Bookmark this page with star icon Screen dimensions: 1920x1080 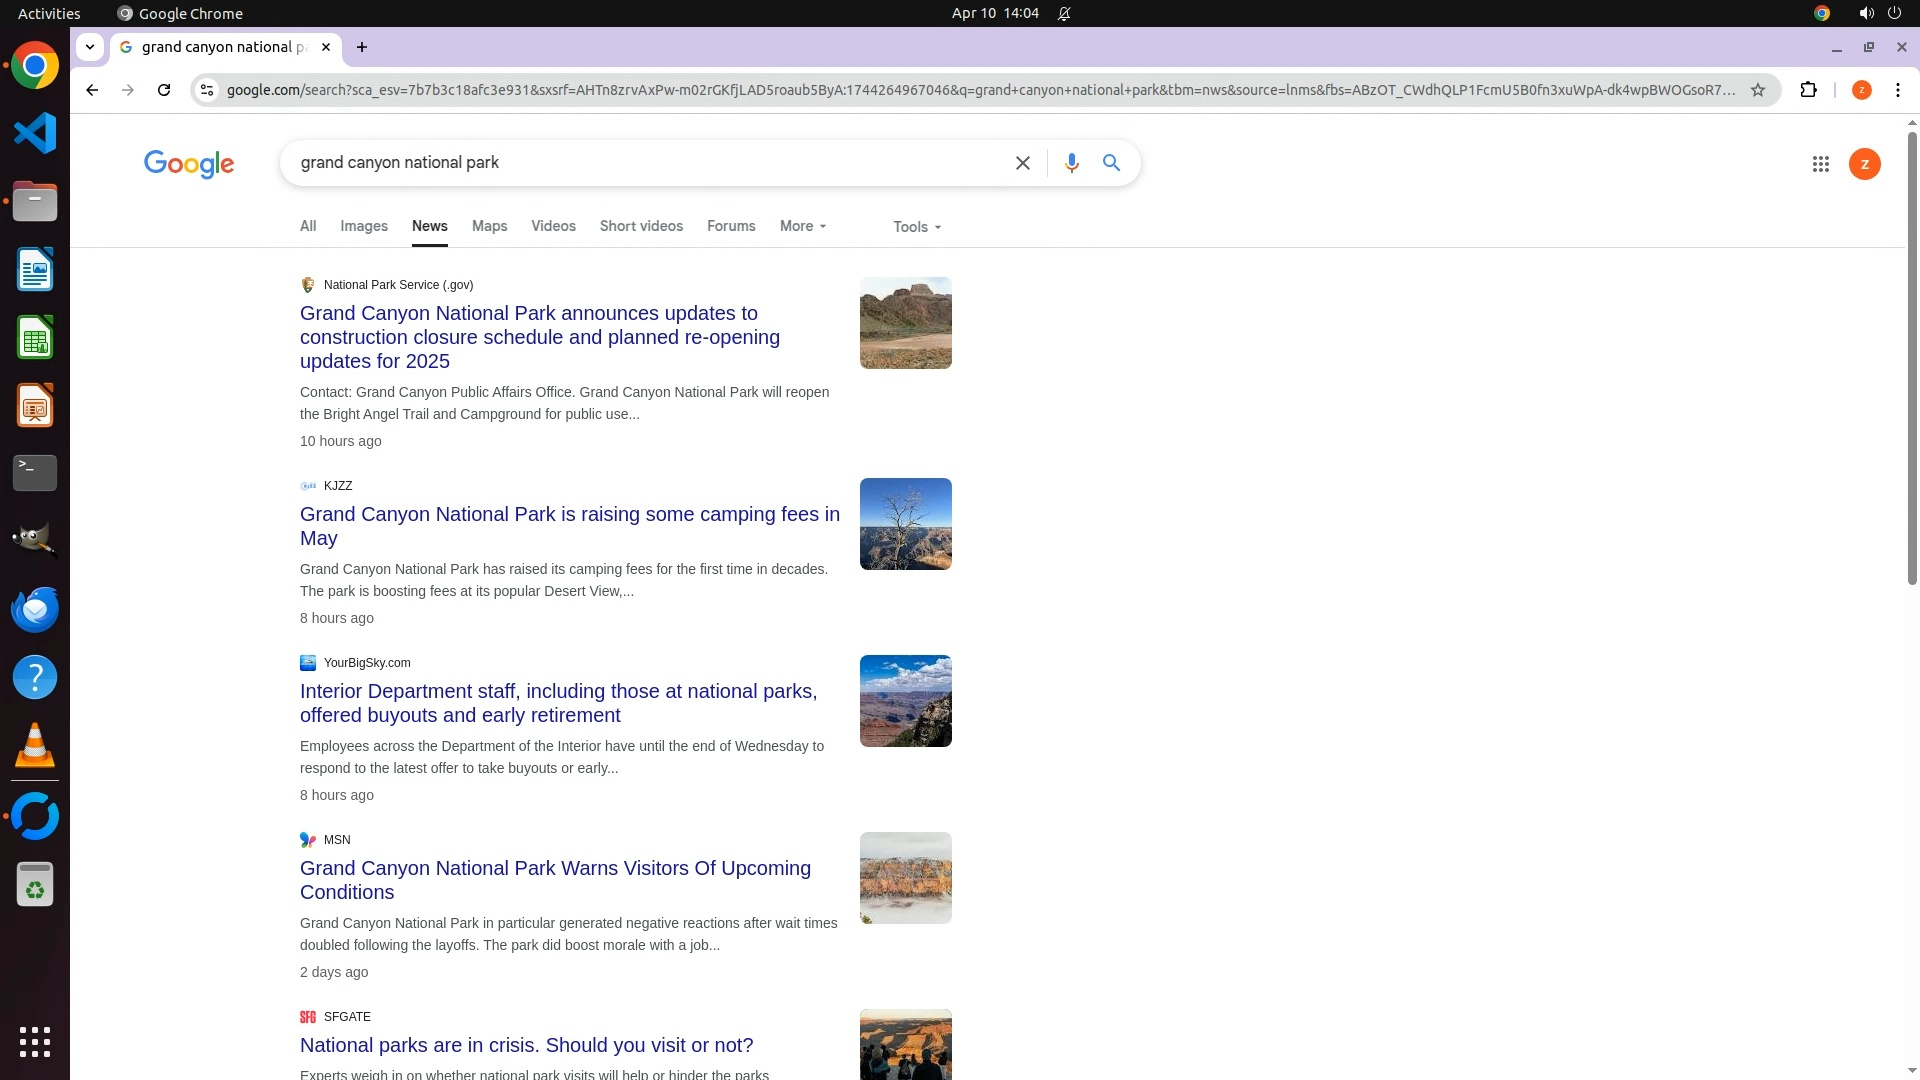point(1758,90)
